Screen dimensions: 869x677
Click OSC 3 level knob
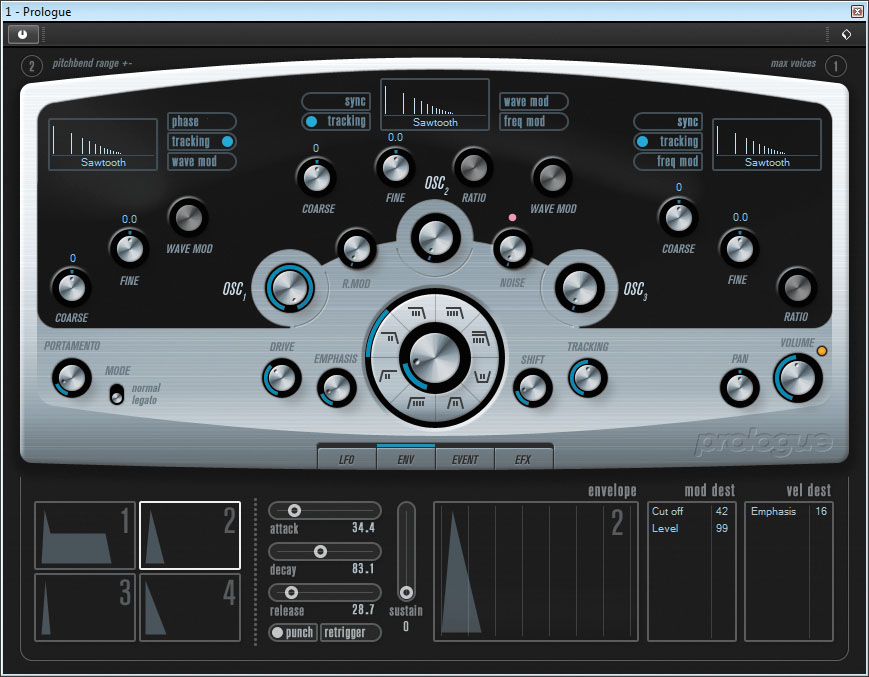click(580, 288)
